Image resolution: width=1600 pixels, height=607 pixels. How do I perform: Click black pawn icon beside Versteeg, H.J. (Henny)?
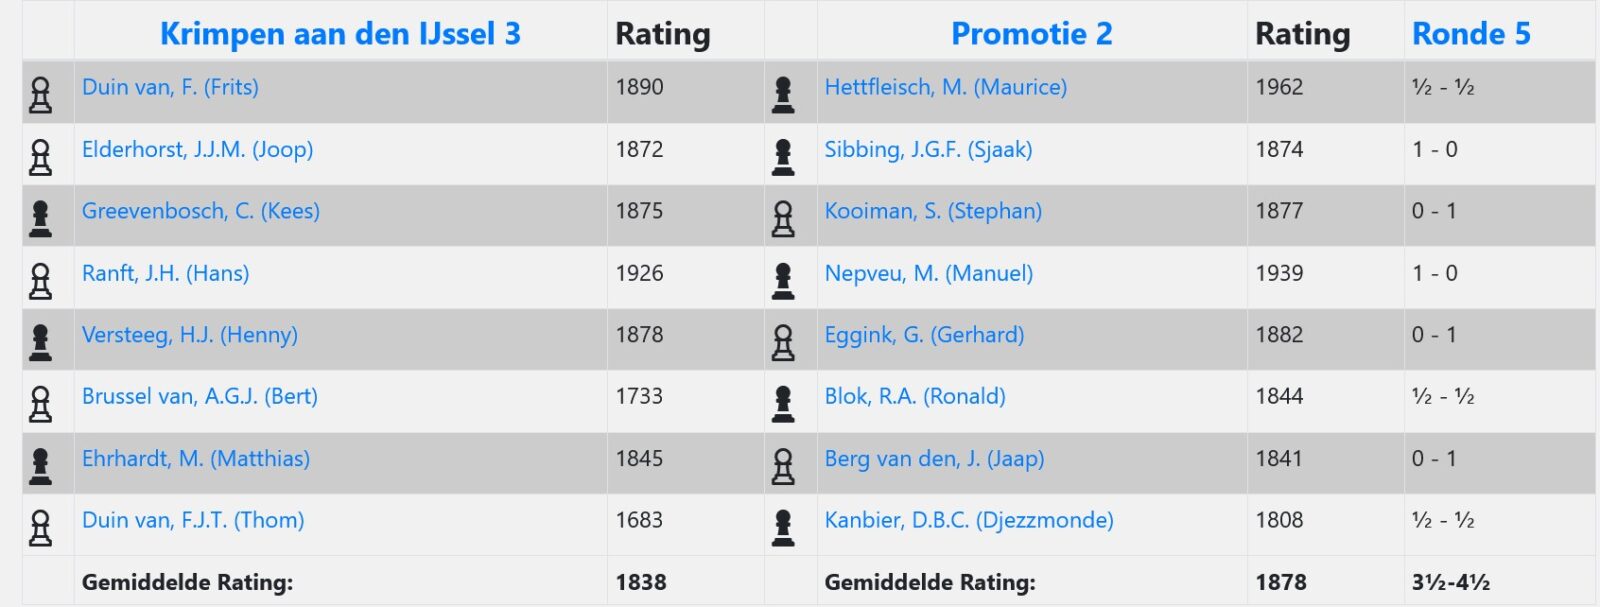tap(41, 343)
